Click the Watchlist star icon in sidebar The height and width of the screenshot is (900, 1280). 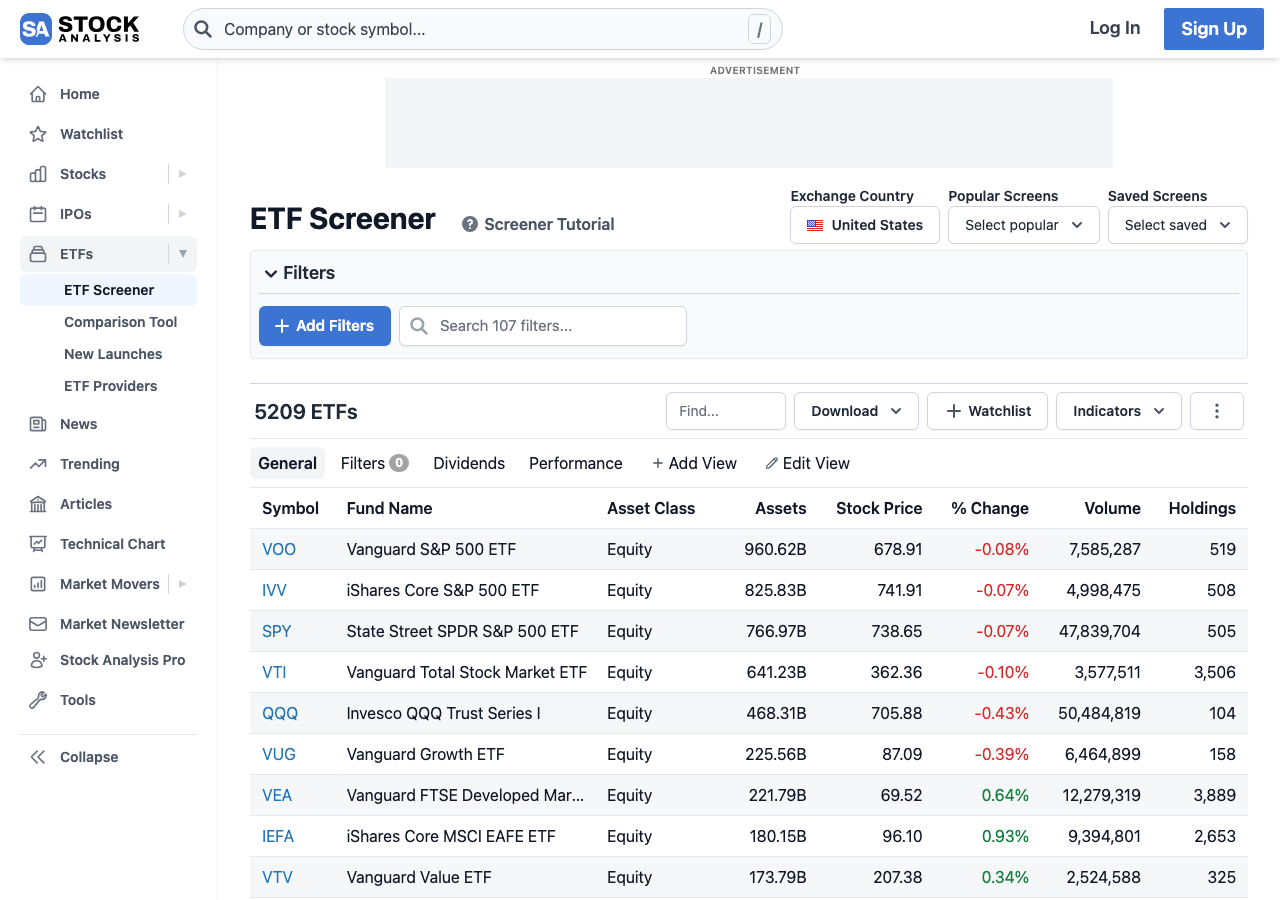coord(38,134)
